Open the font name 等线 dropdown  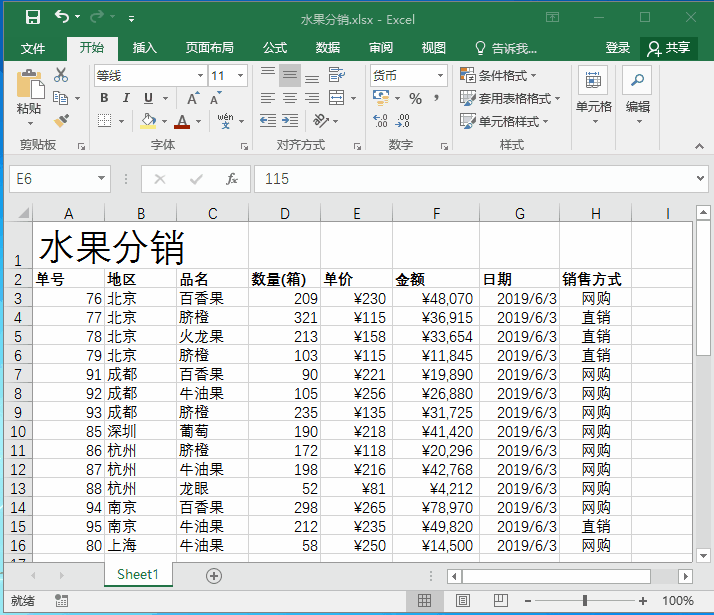(x=200, y=76)
